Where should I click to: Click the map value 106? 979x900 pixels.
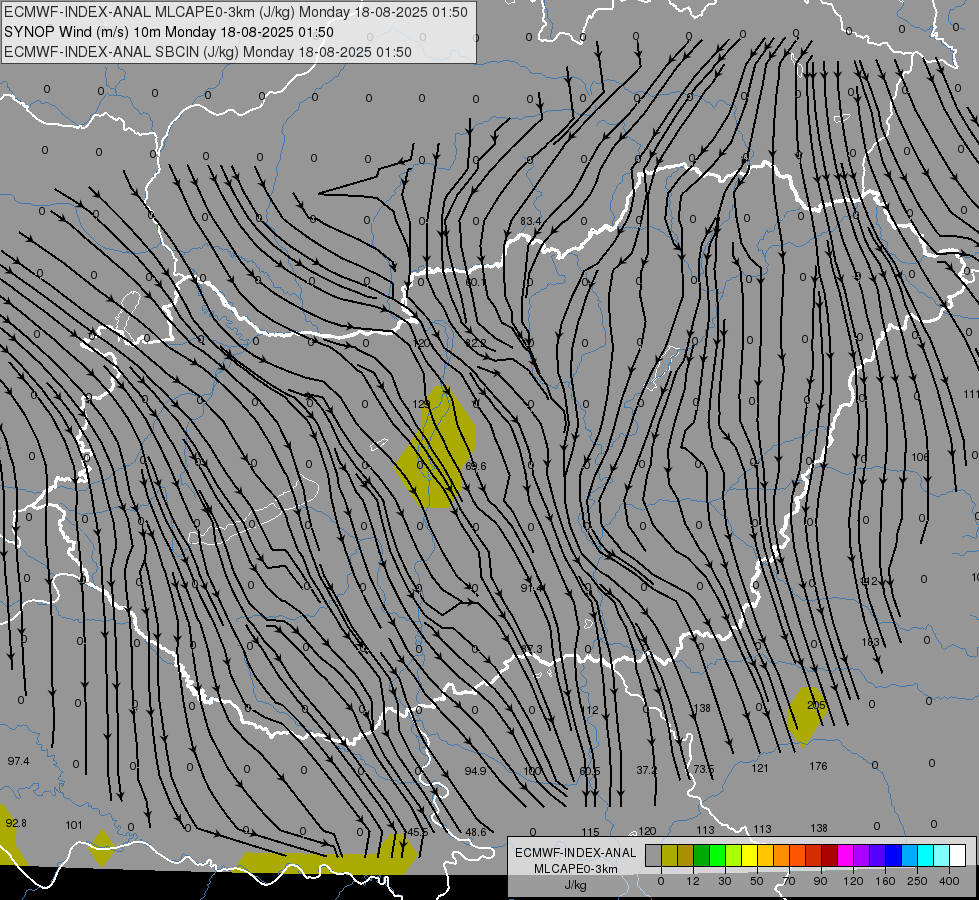click(x=920, y=457)
